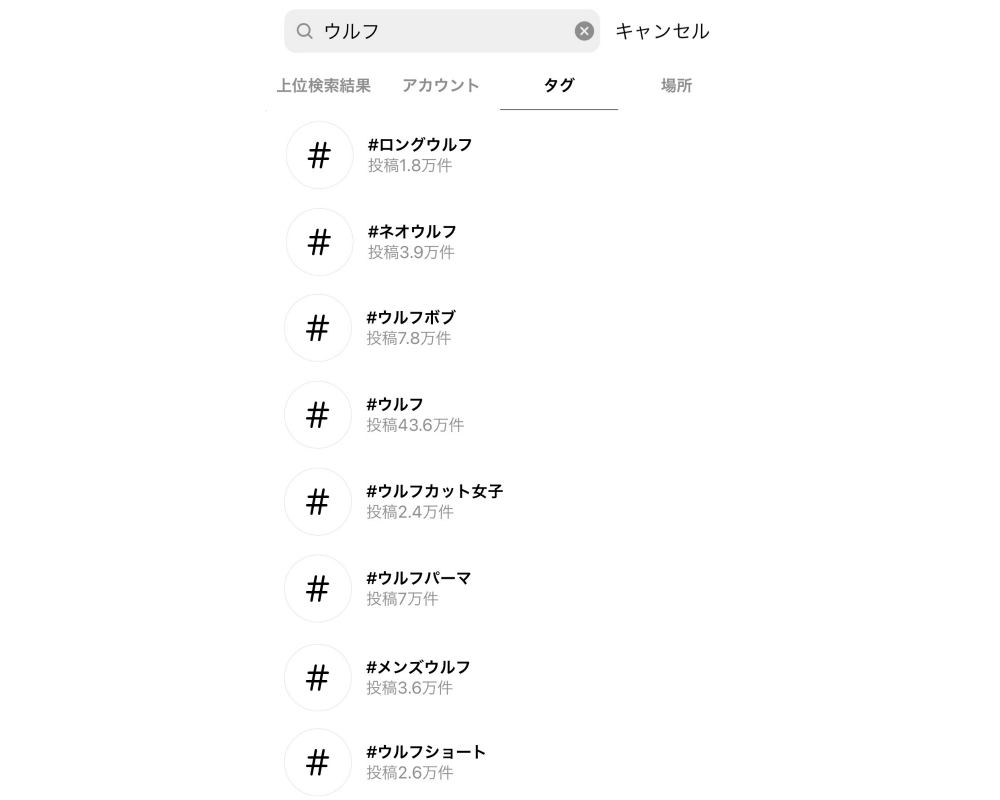Image resolution: width=1000 pixels, height=800 pixels.
Task: Select the タグ tab
Action: [x=559, y=85]
